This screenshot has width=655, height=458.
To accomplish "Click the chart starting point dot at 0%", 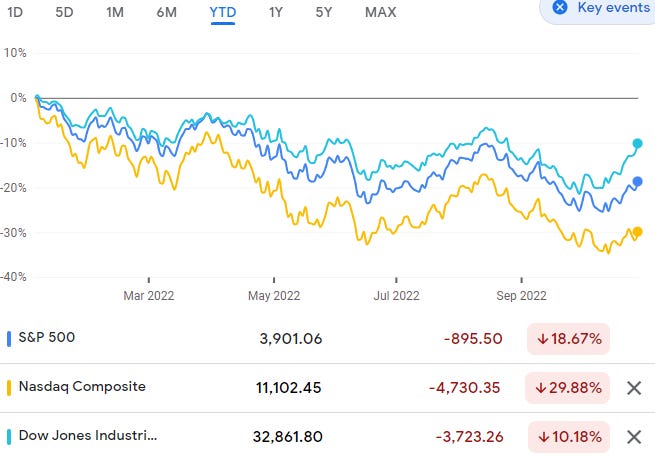I will 37,98.
